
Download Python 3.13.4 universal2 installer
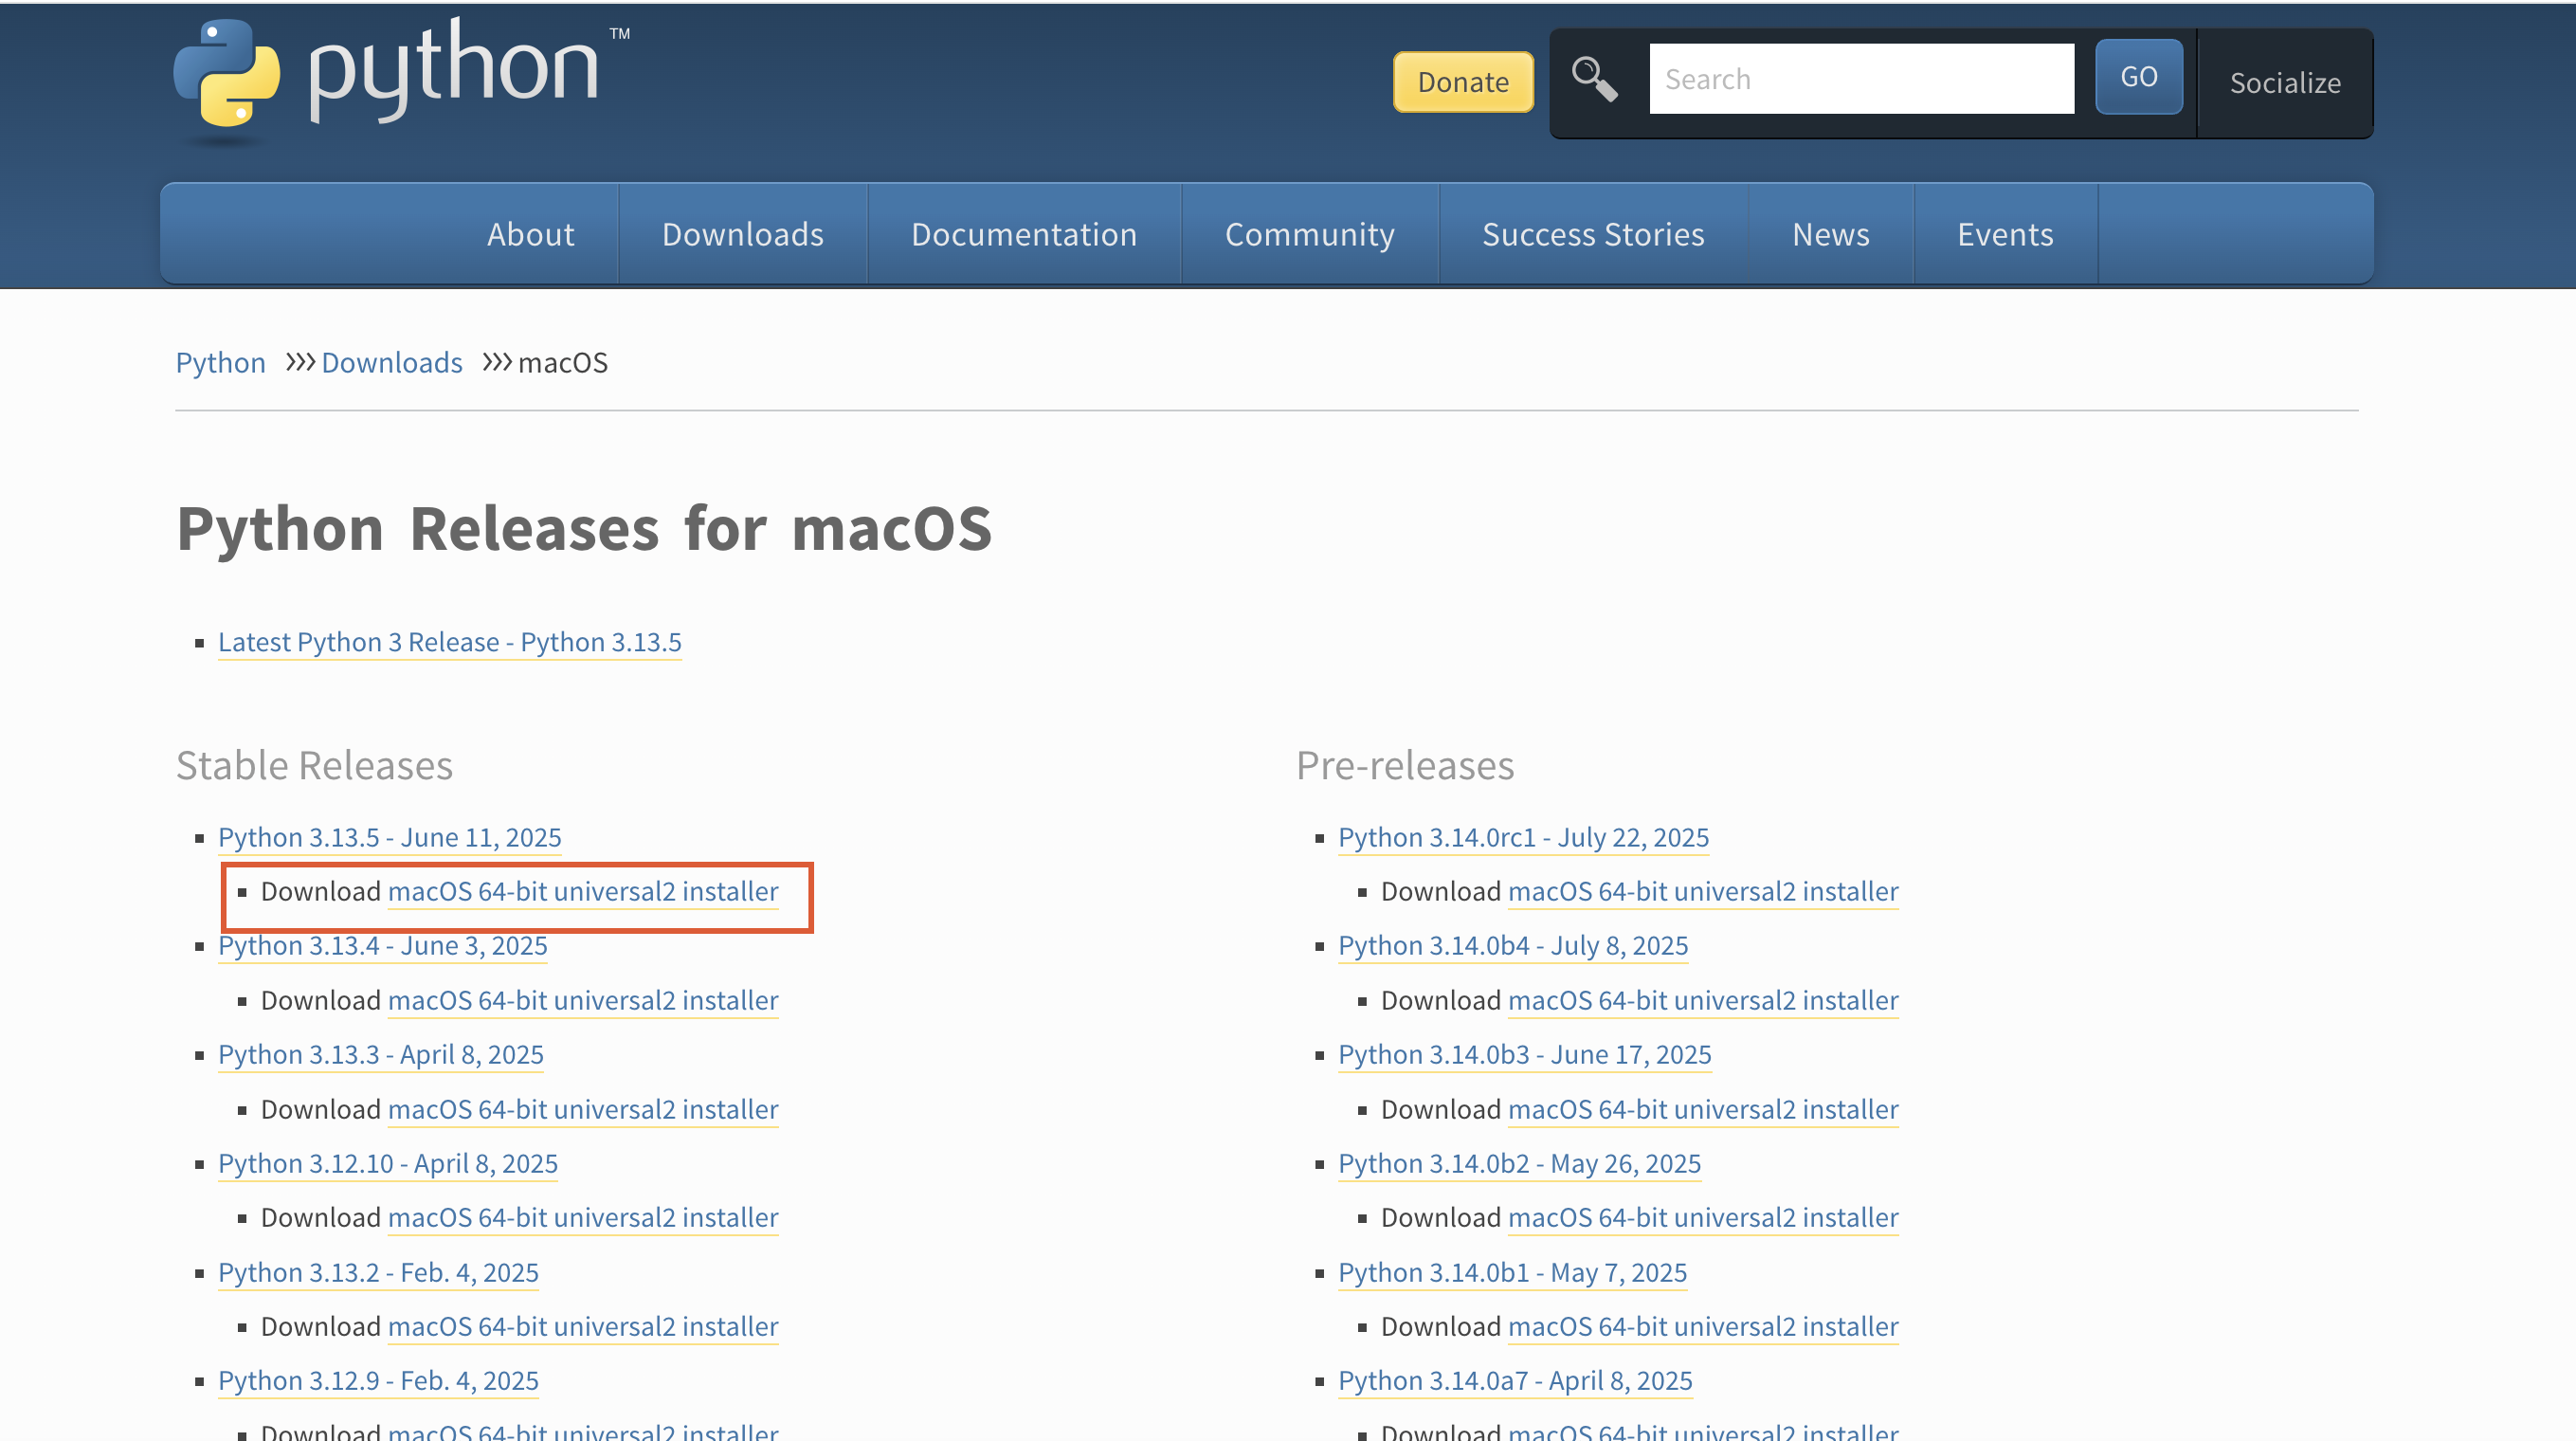583,1000
